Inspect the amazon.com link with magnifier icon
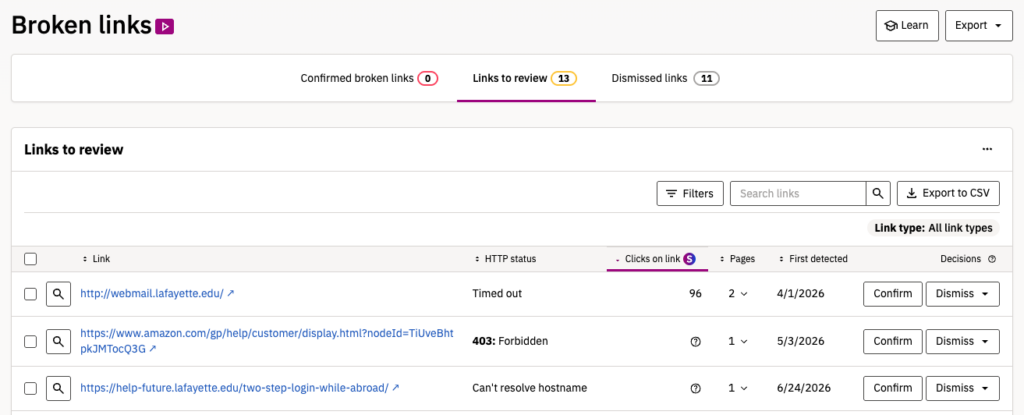 58,341
